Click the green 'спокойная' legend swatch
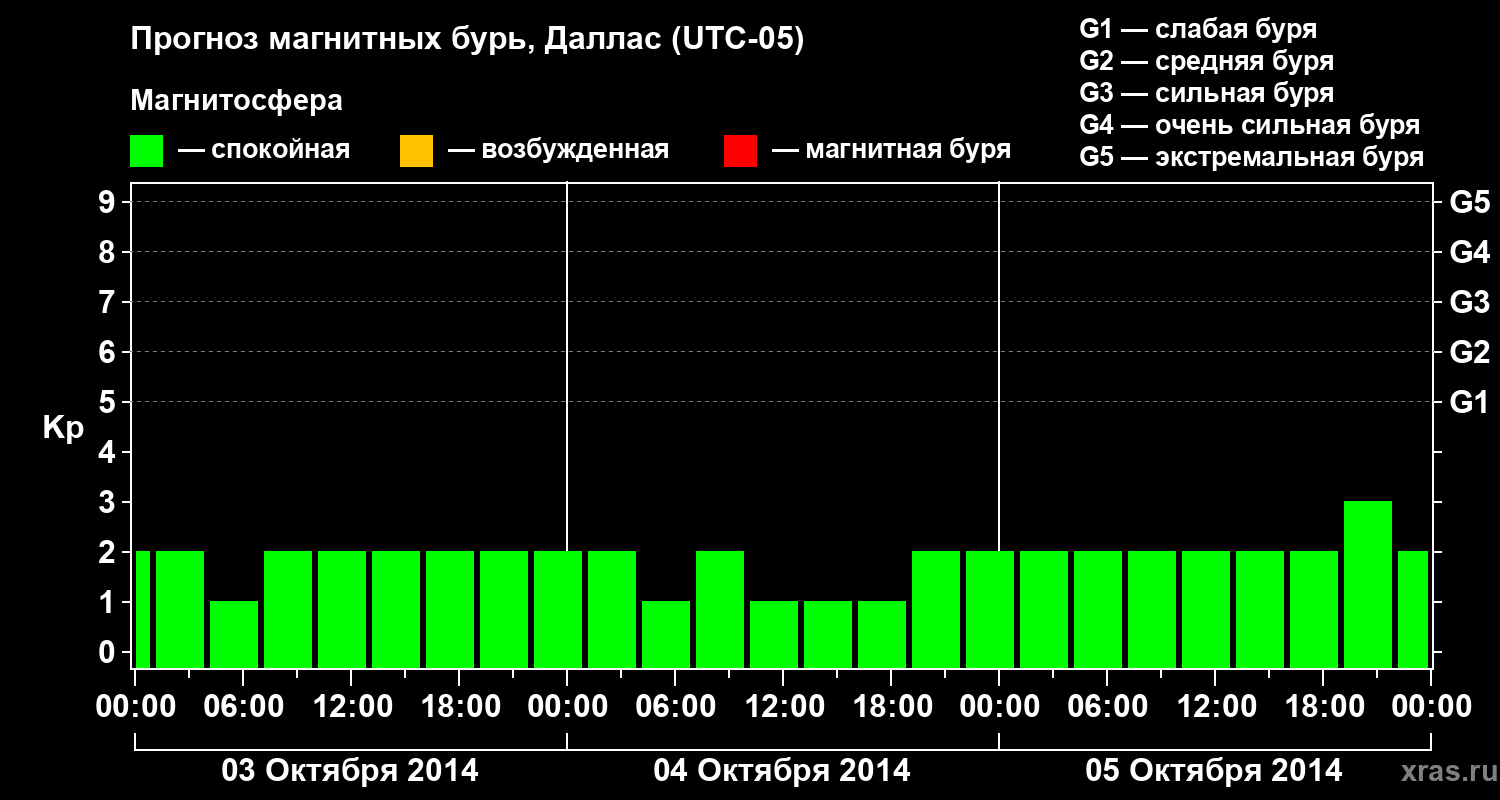The image size is (1500, 800). pos(147,151)
